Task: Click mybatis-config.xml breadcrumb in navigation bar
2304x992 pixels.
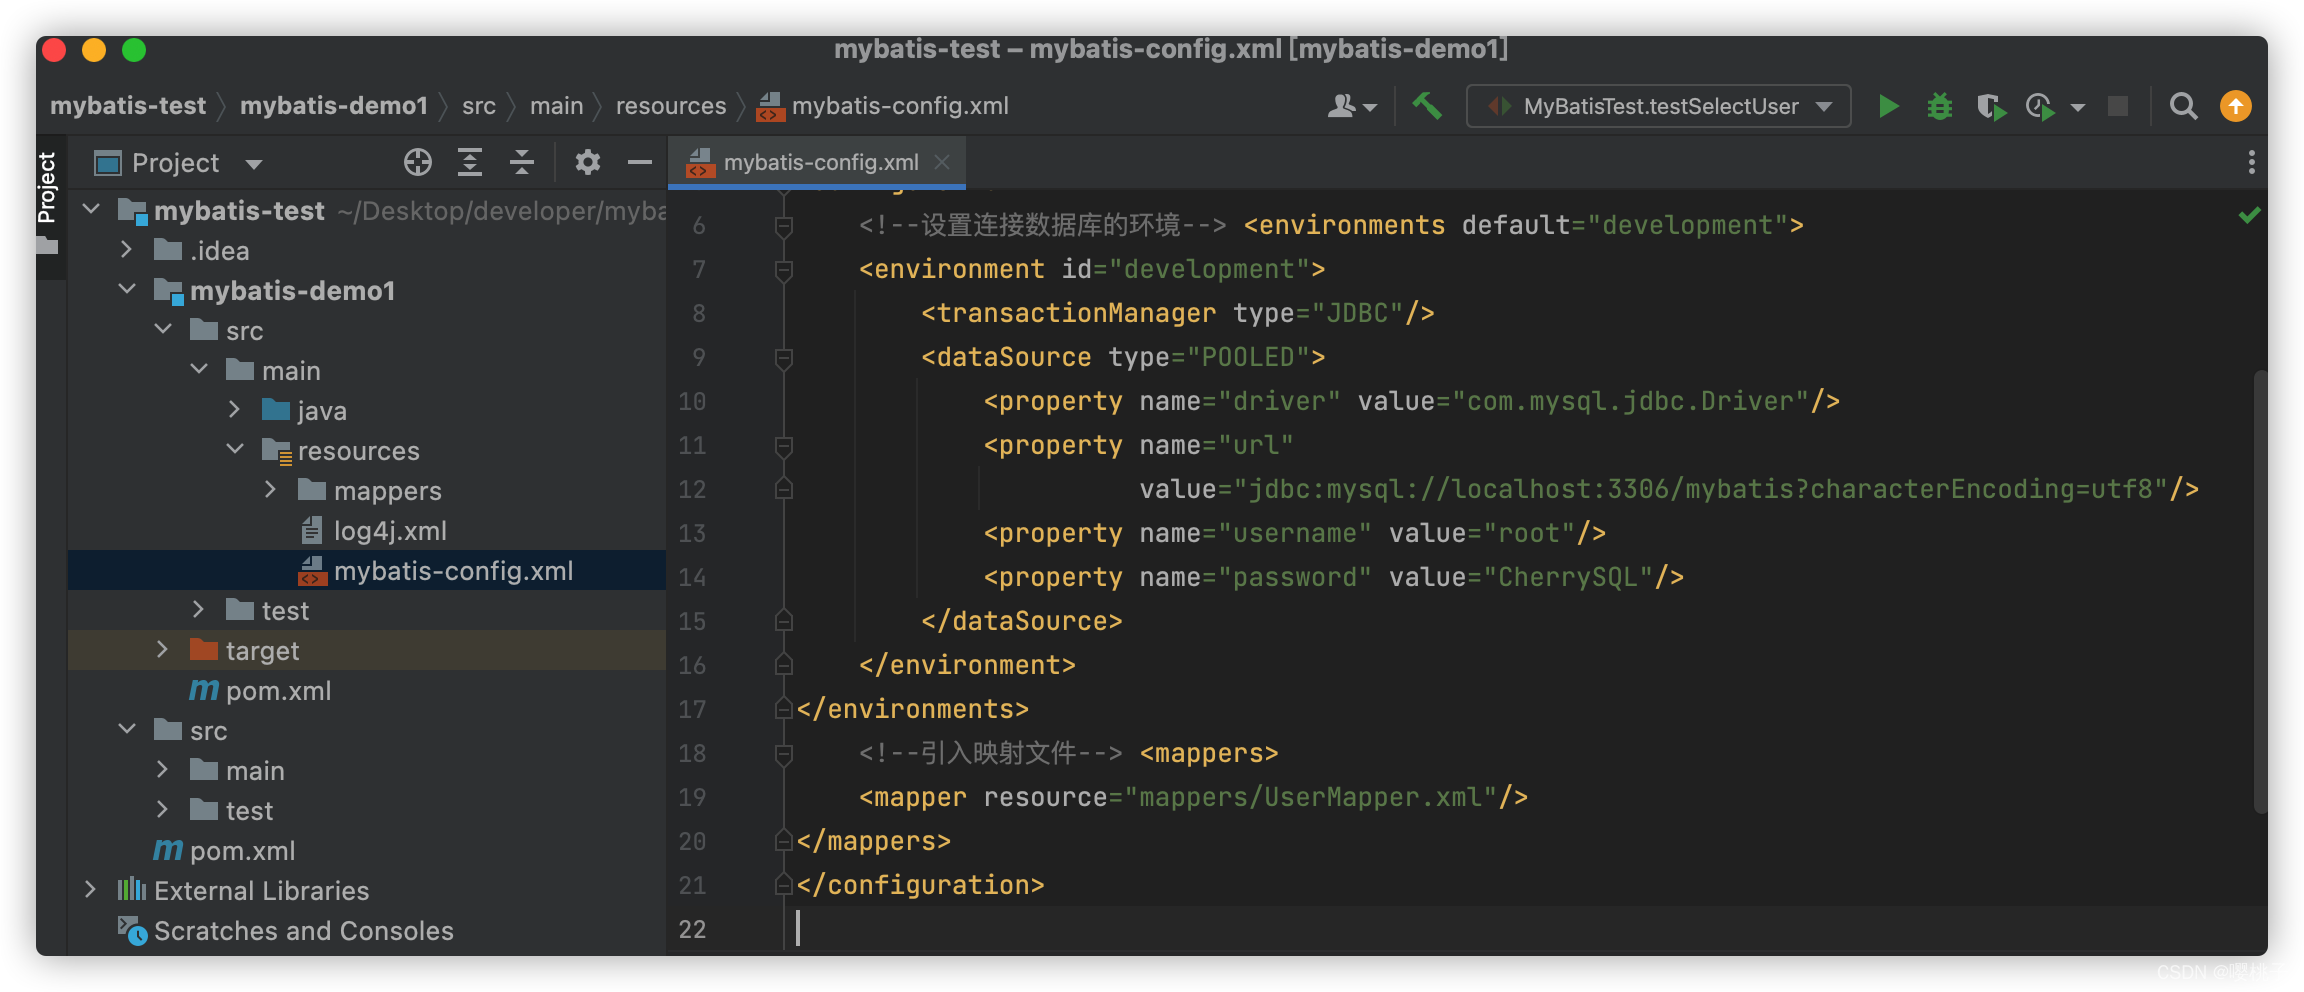Action: 884,106
